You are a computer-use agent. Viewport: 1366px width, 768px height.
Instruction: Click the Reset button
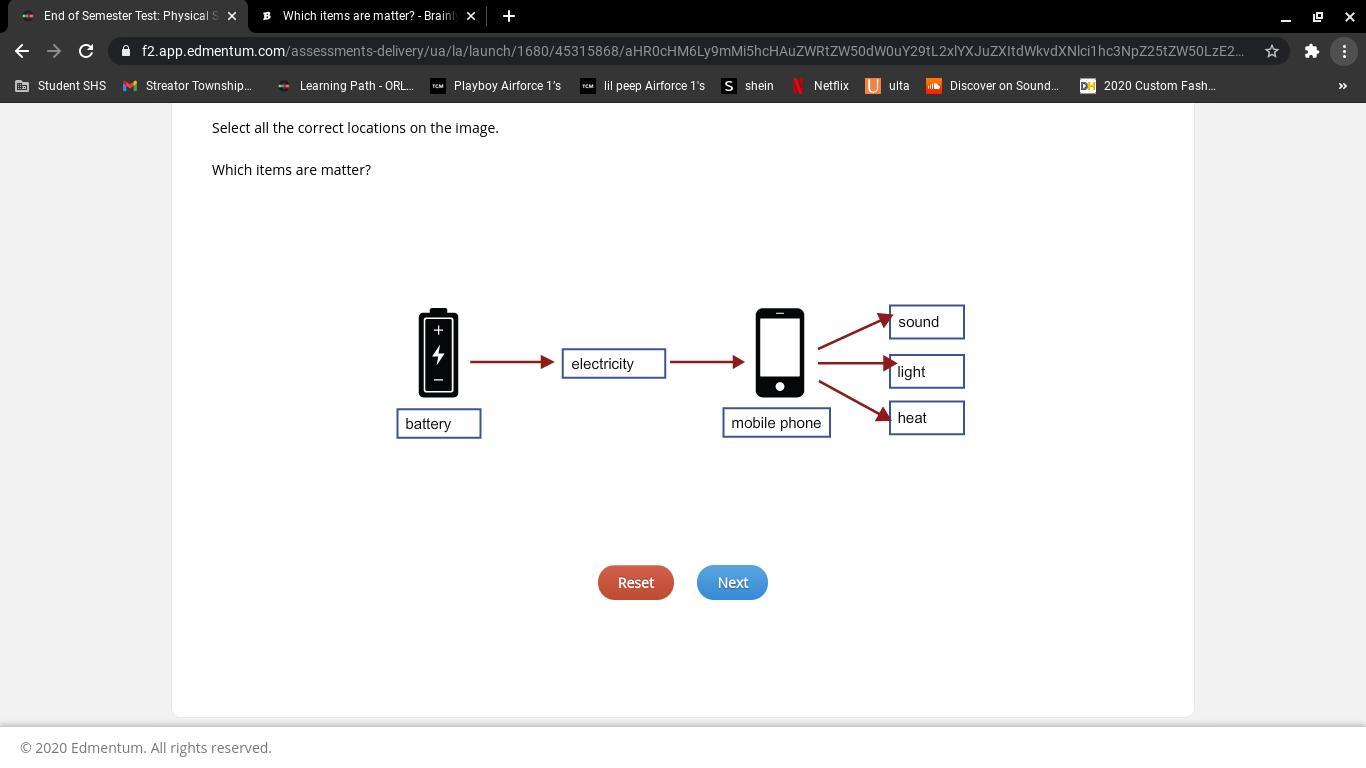tap(636, 583)
